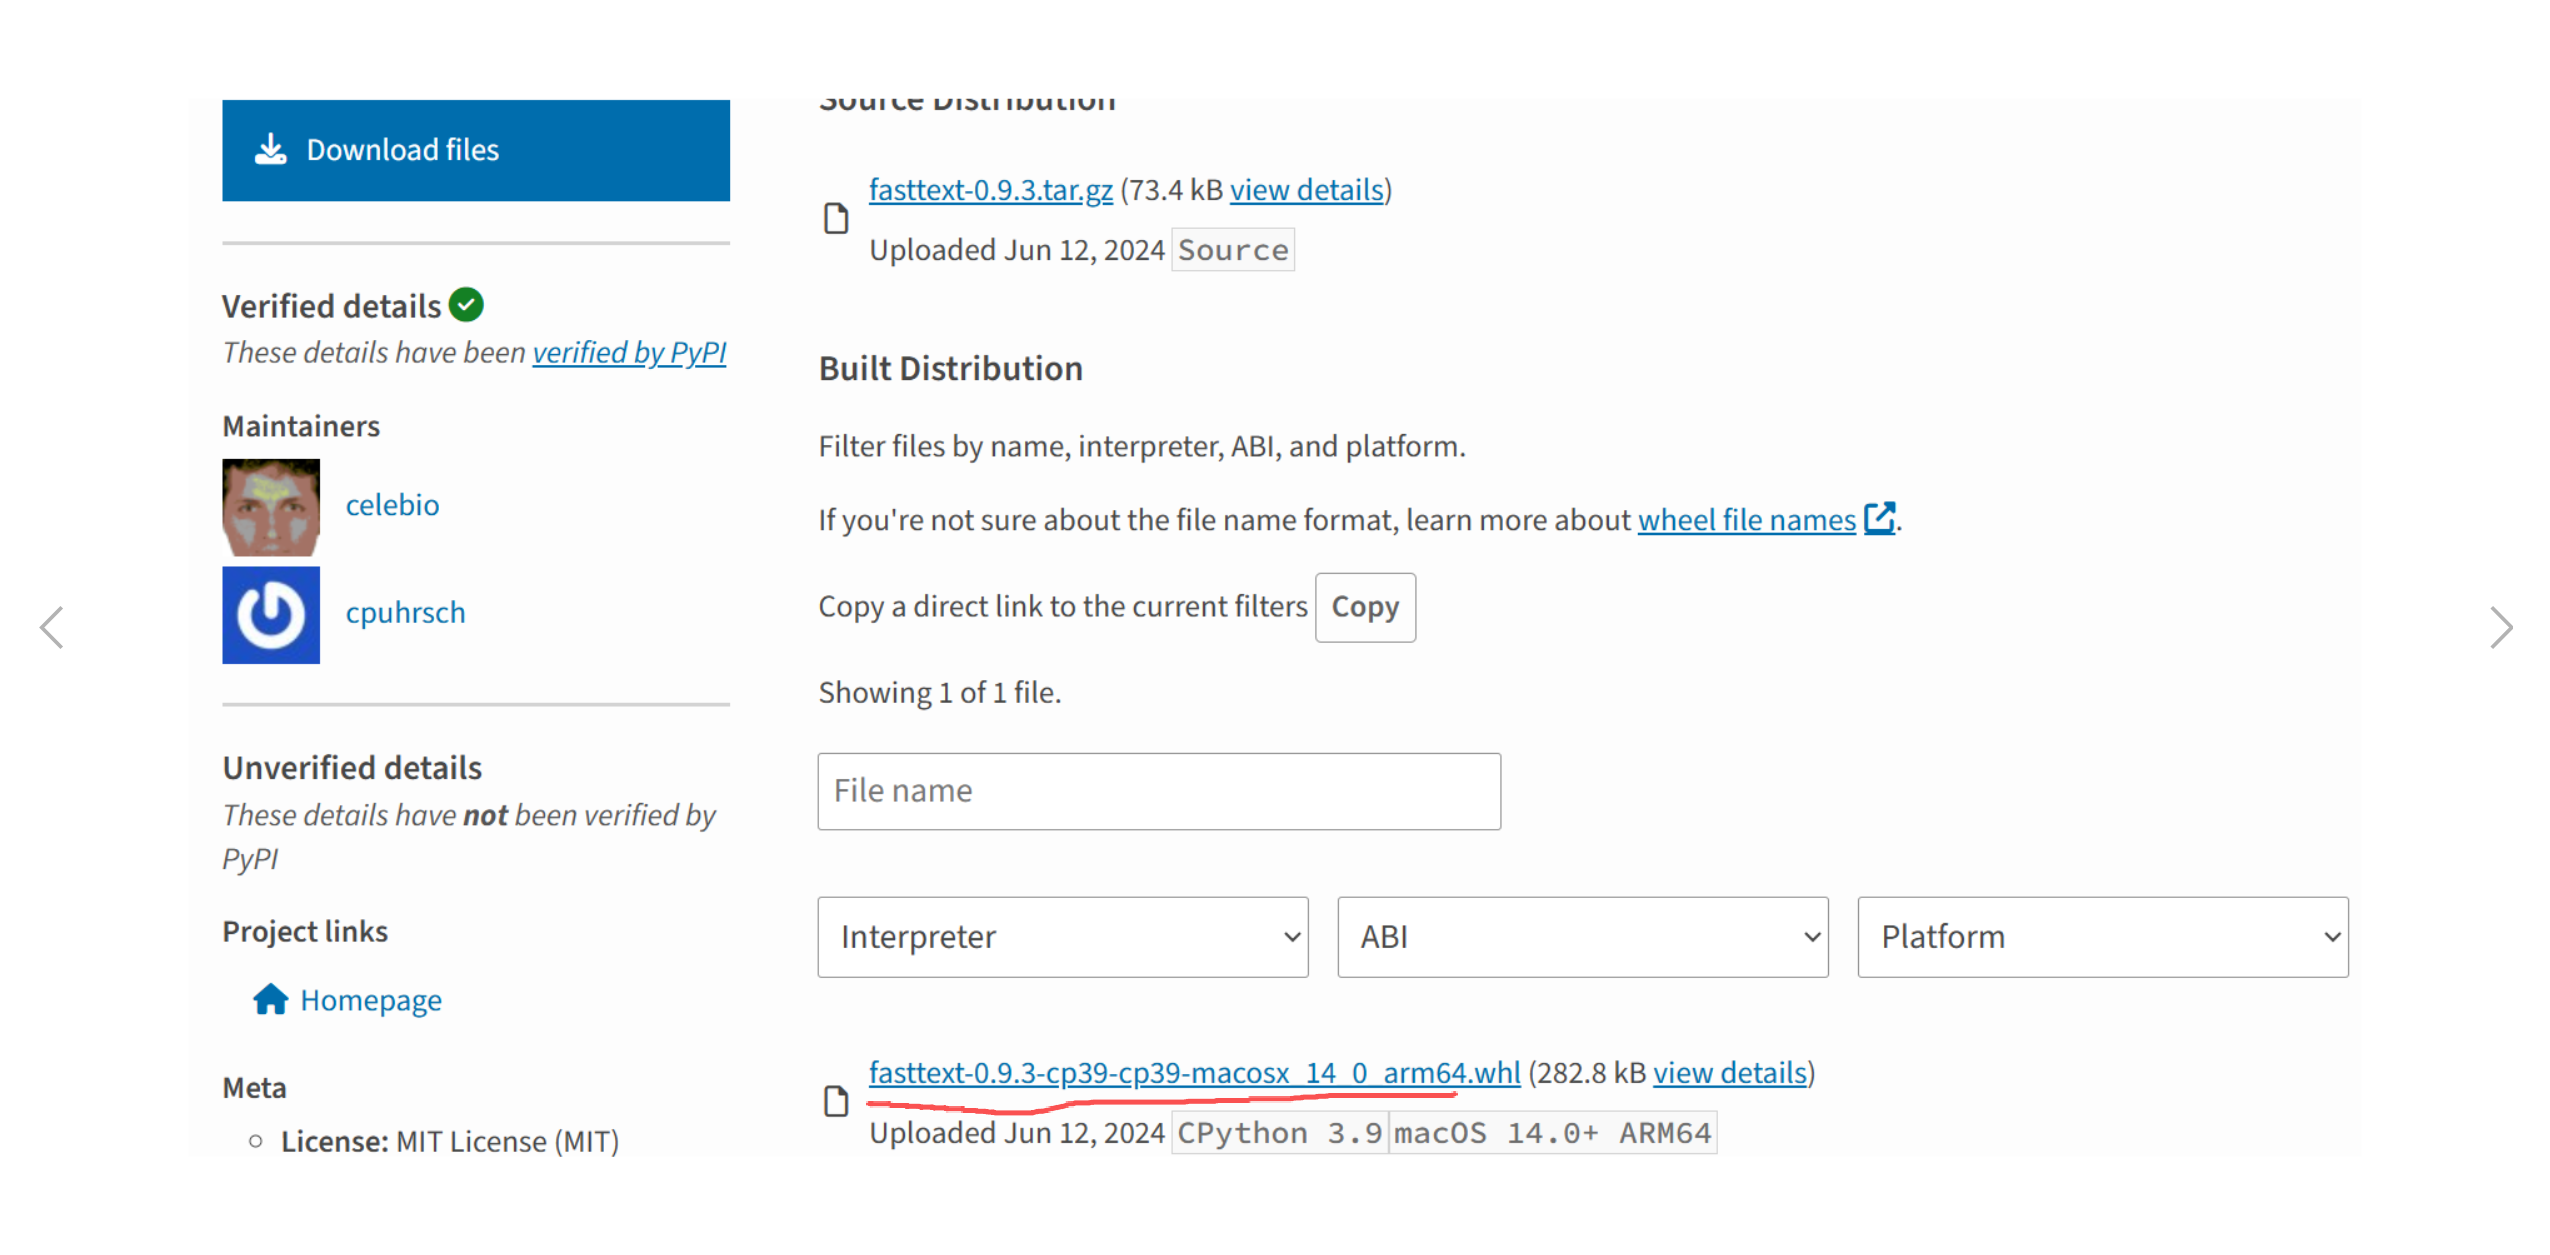Open the ABI filter dropdown

coord(1582,936)
